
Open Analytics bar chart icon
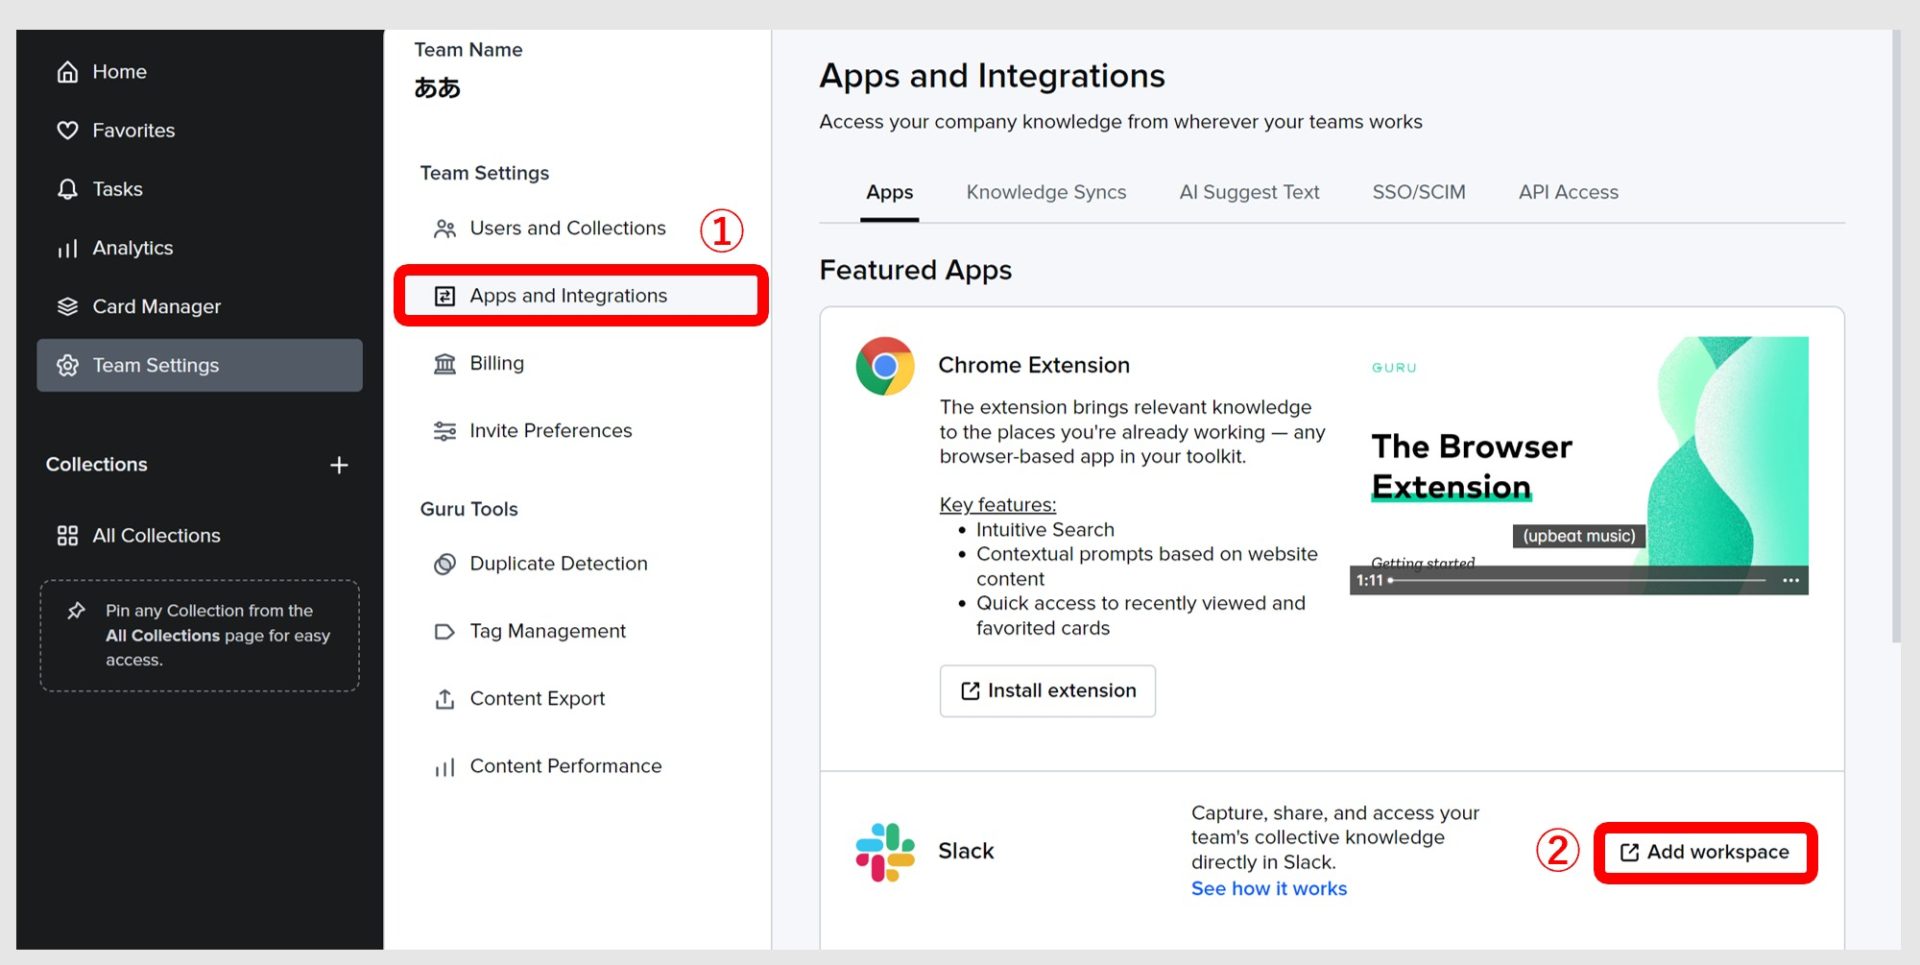(67, 248)
